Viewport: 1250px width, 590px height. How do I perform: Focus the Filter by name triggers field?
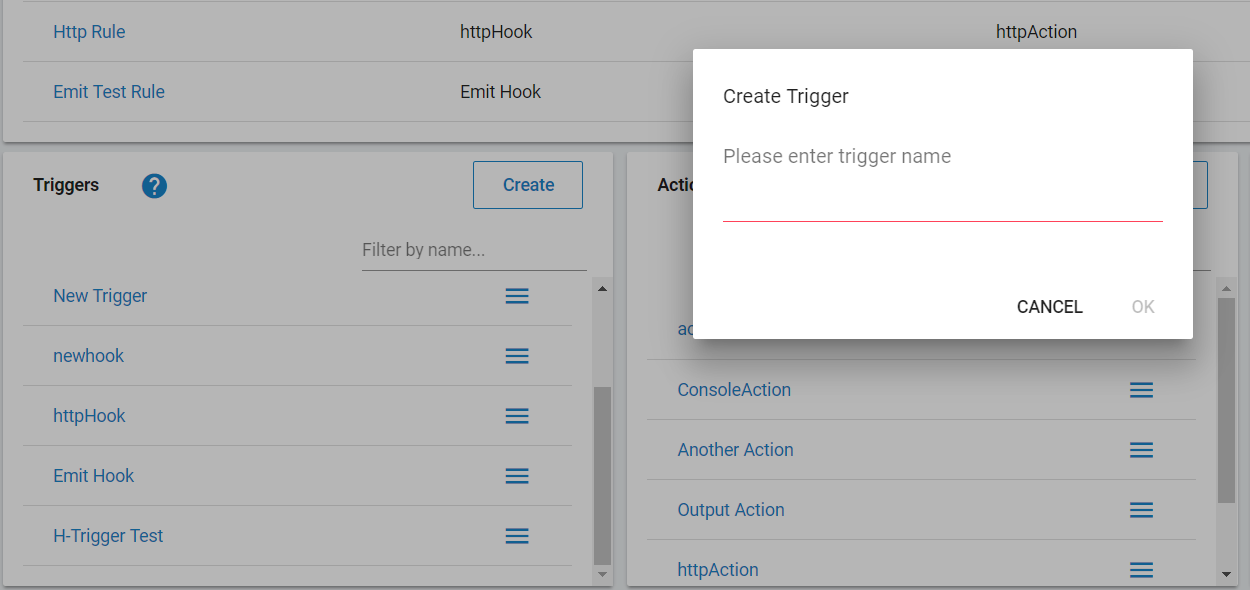474,250
